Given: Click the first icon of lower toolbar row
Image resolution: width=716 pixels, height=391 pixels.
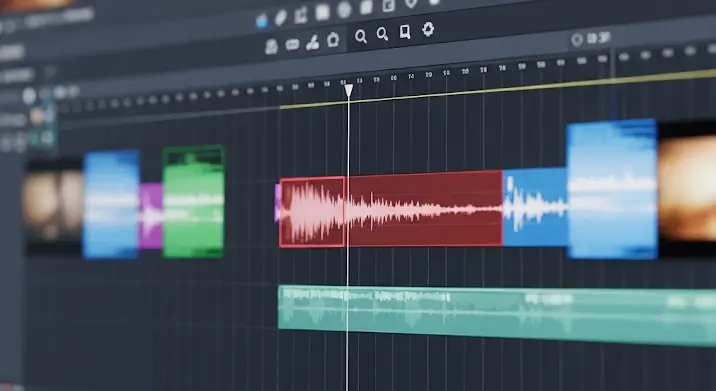Looking at the screenshot, I should pyautogui.click(x=271, y=47).
